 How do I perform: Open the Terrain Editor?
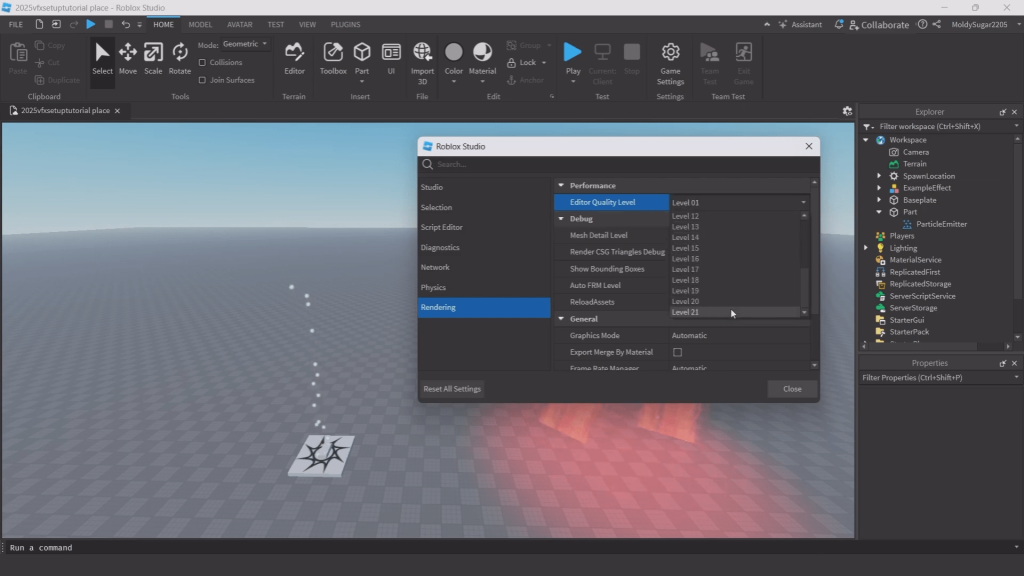click(x=295, y=59)
